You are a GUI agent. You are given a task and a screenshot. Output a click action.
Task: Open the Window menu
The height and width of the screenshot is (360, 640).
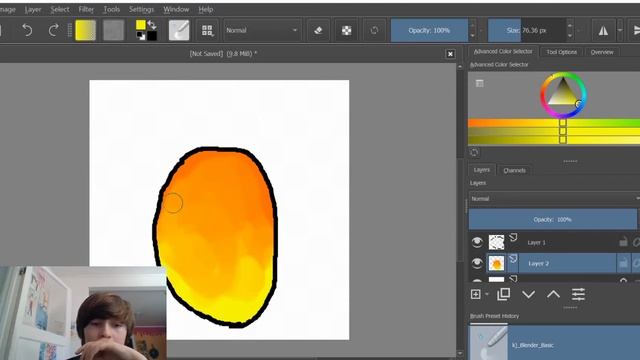pos(176,9)
